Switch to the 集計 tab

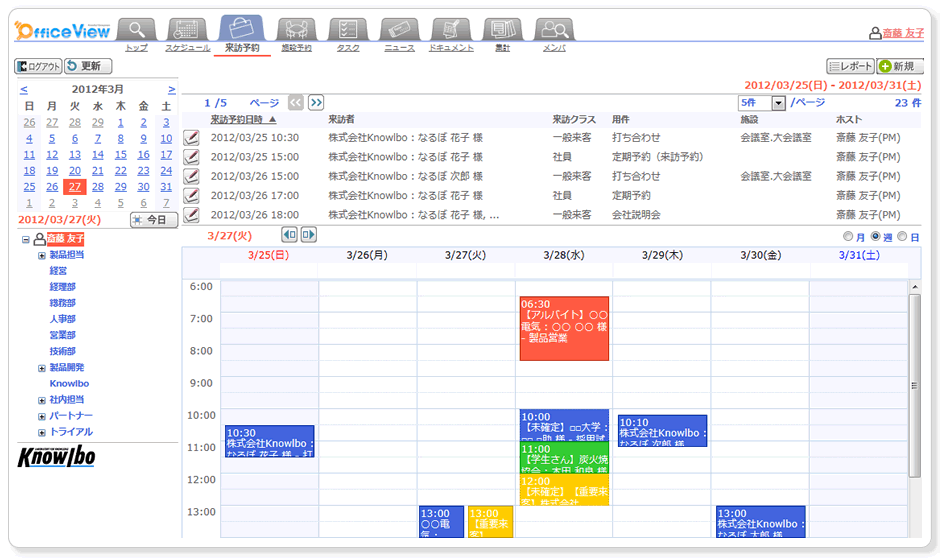click(502, 47)
